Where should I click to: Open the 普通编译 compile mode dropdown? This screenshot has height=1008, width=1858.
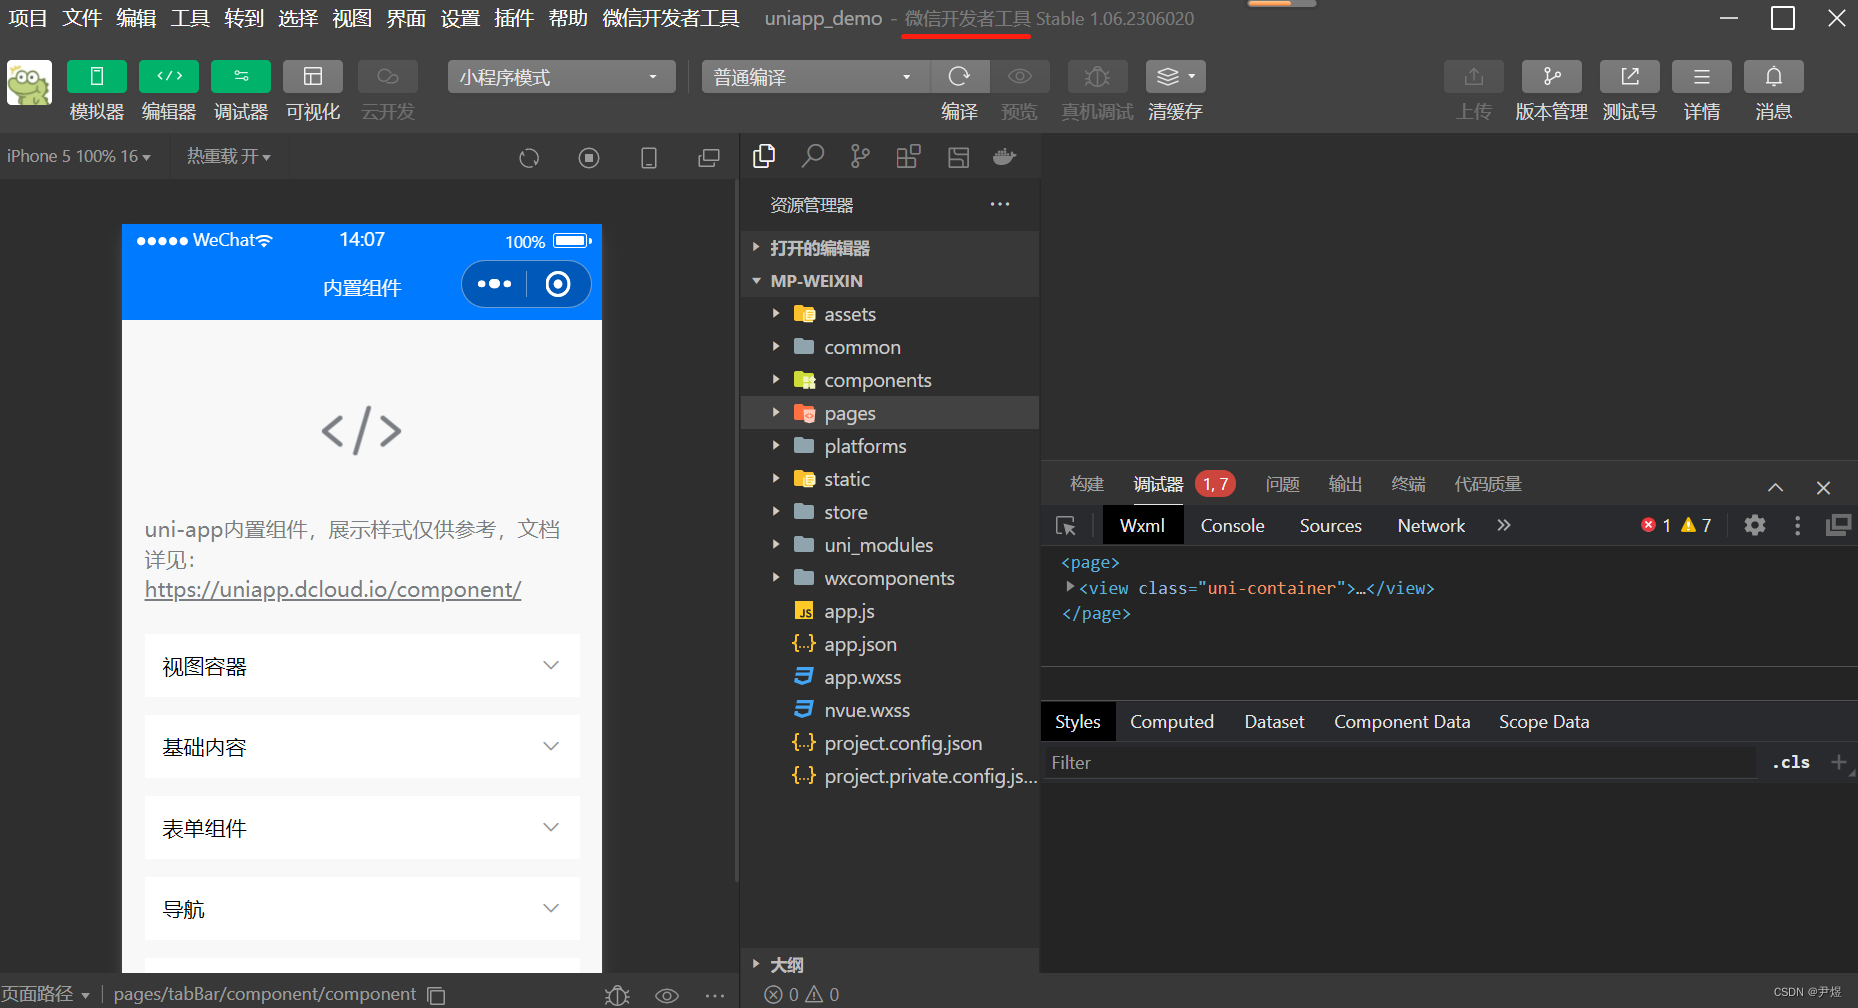pos(815,77)
